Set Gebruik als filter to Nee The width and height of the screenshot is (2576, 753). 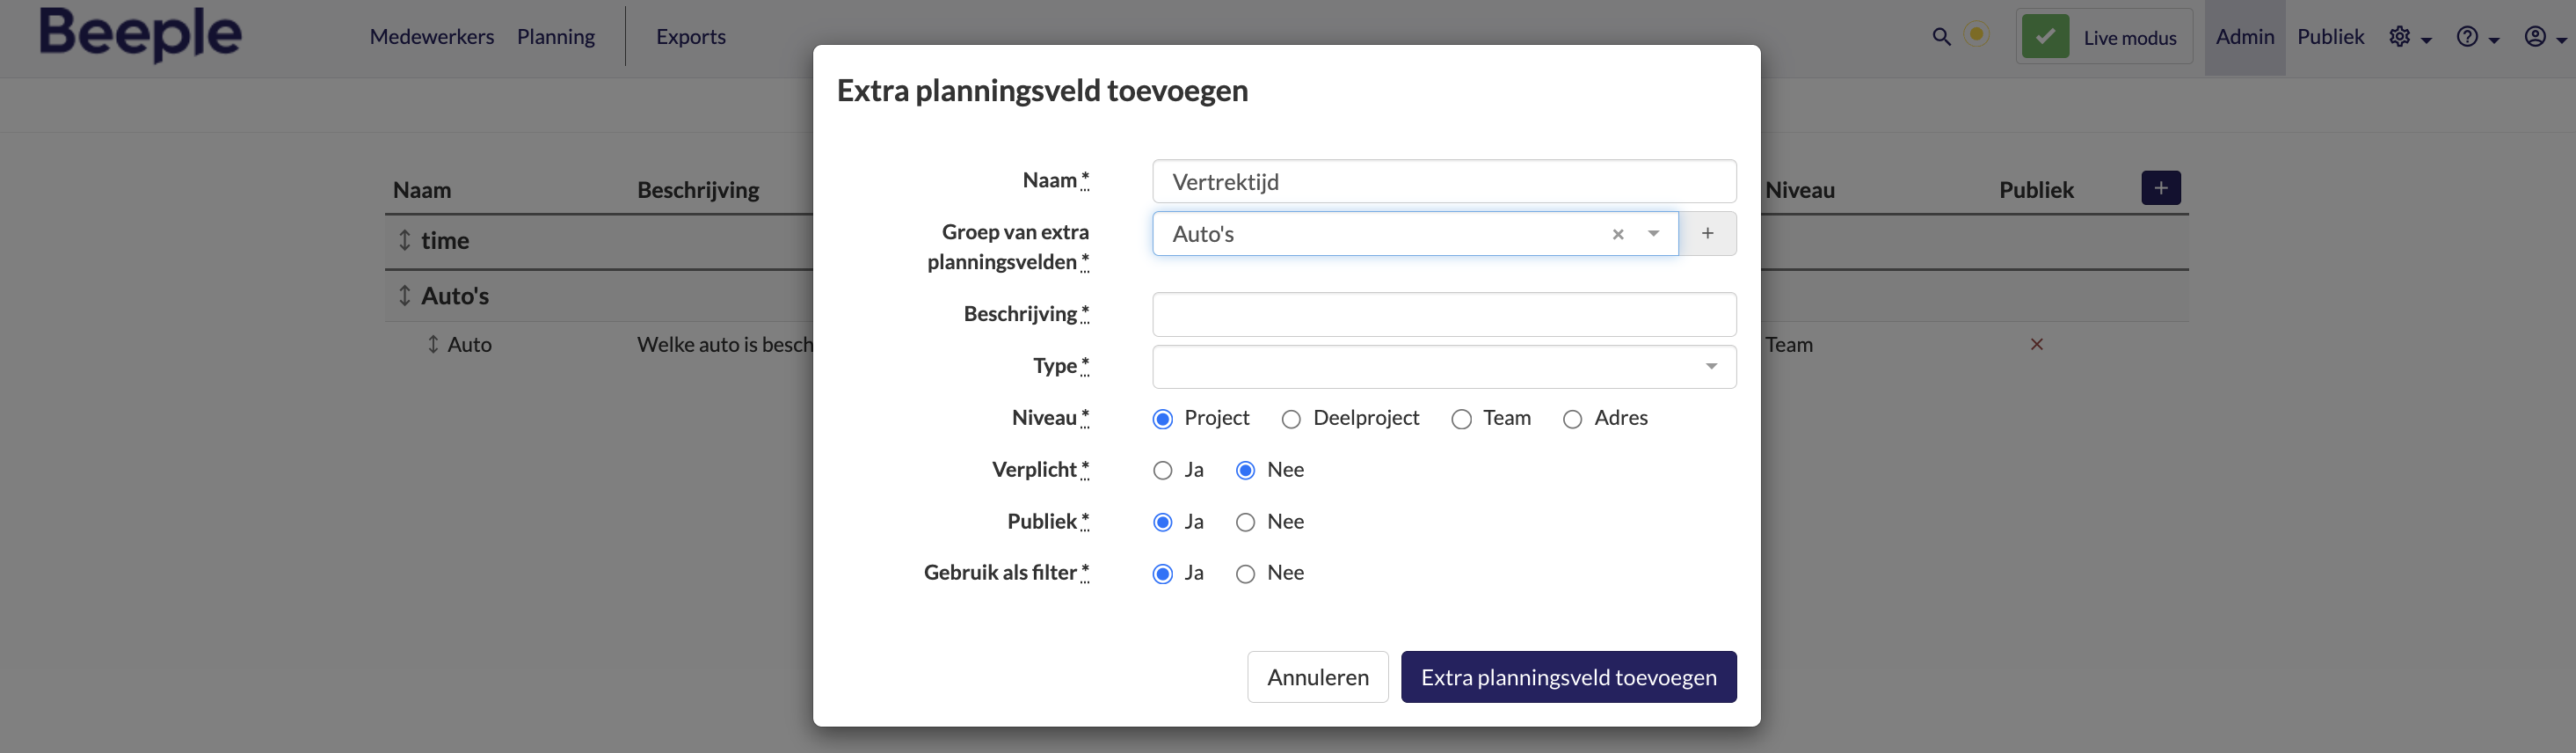click(1245, 574)
